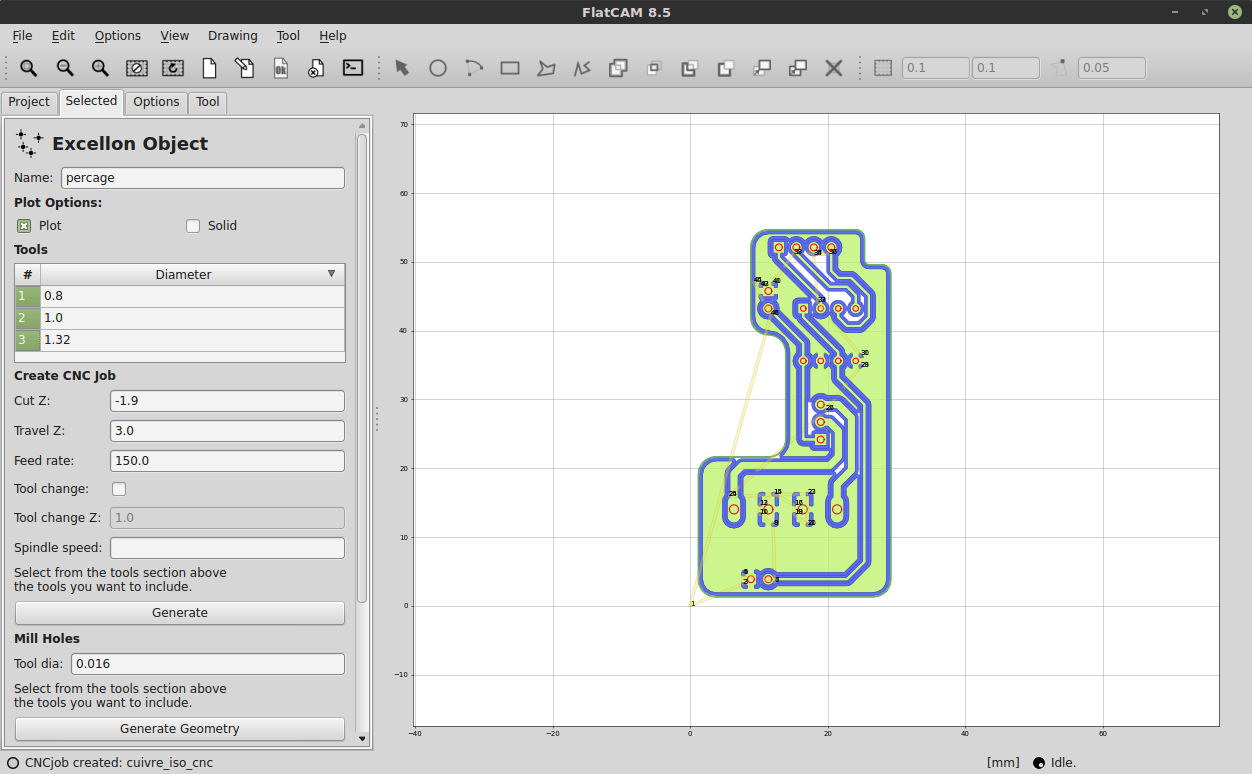The width and height of the screenshot is (1252, 774).
Task: Click the Replot toolbar icon
Action: pos(173,68)
